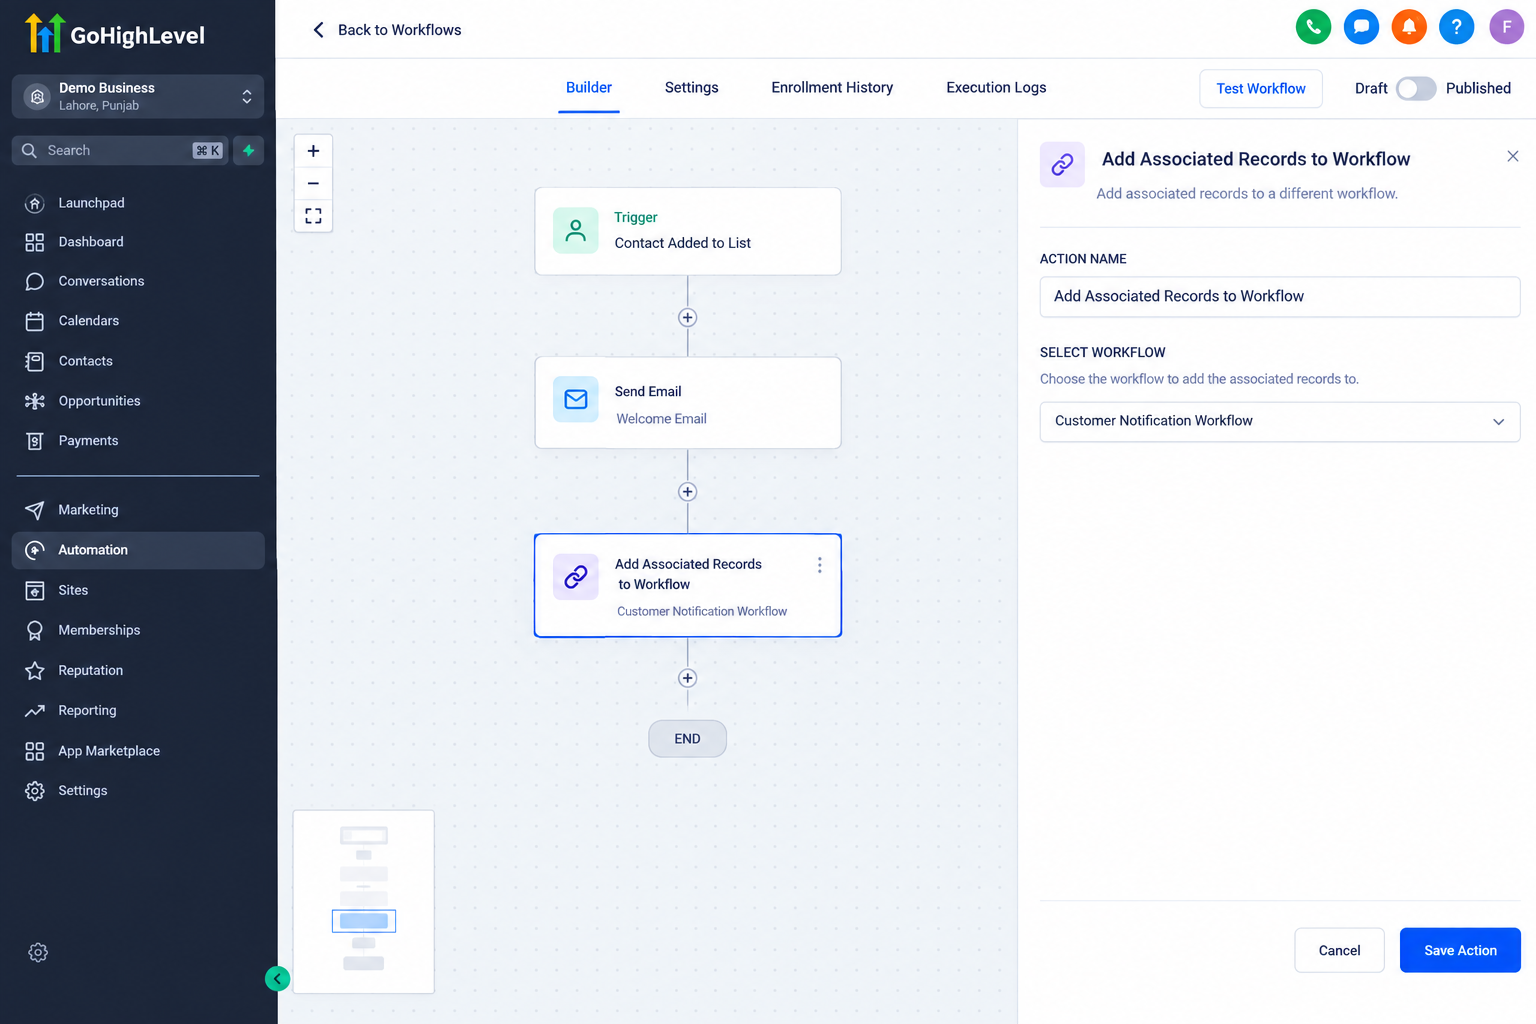Cancel the action edit
This screenshot has width=1536, height=1024.
click(1339, 950)
